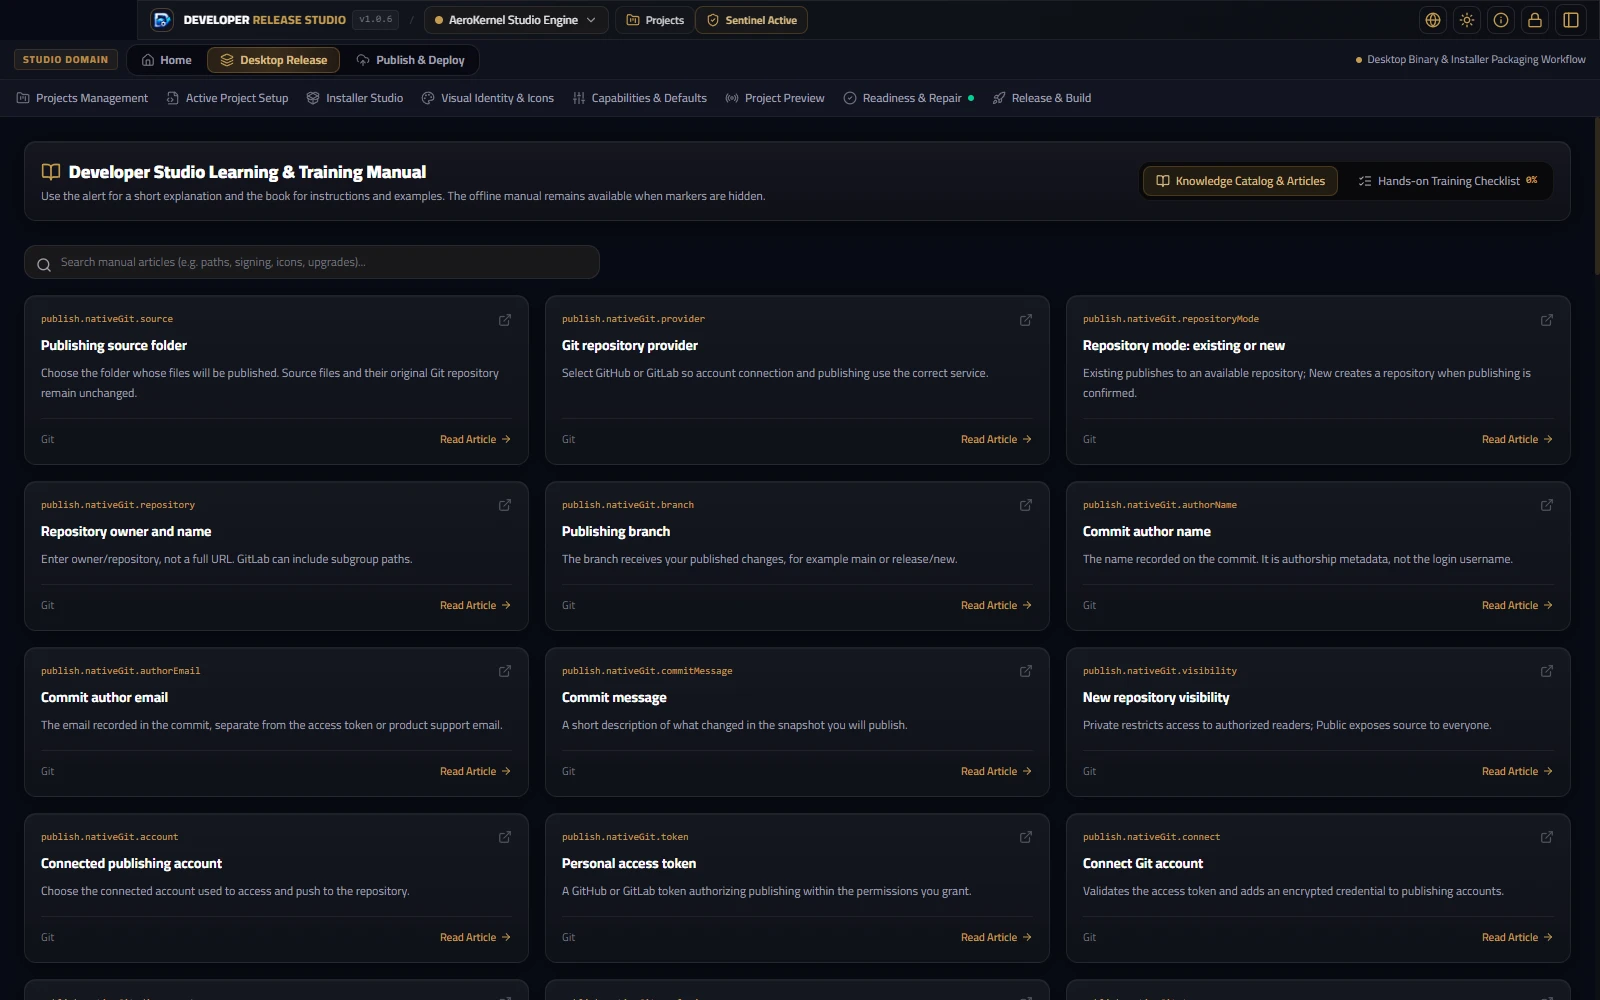Open external link icon on Connected publishing account card

(505, 838)
